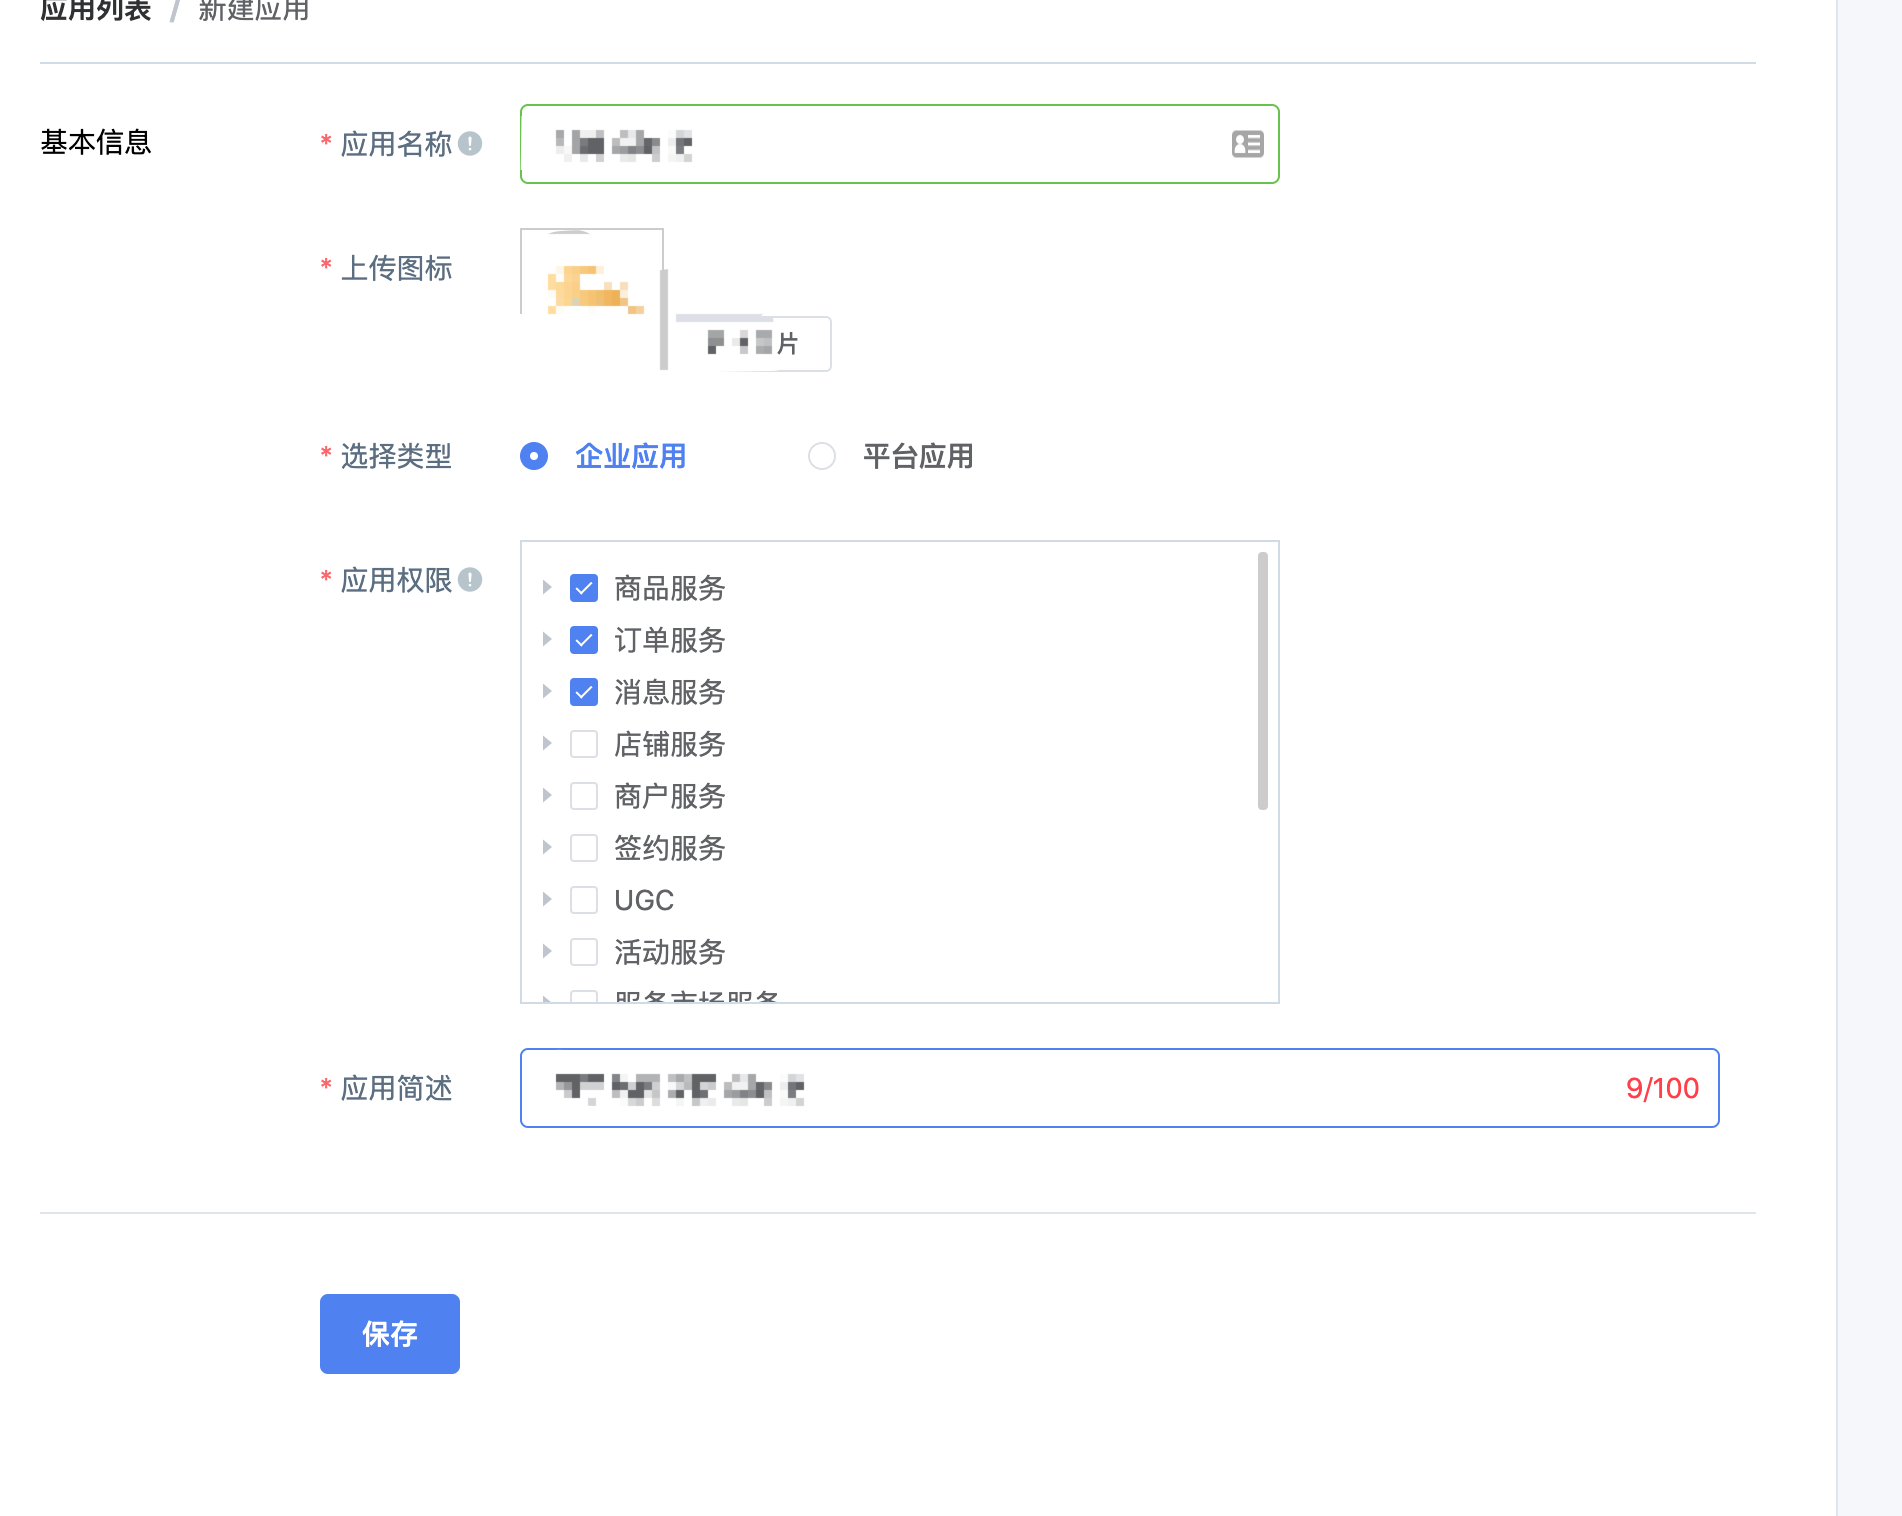Select the 企业应用 radio option
This screenshot has height=1516, width=1902.
[x=534, y=456]
